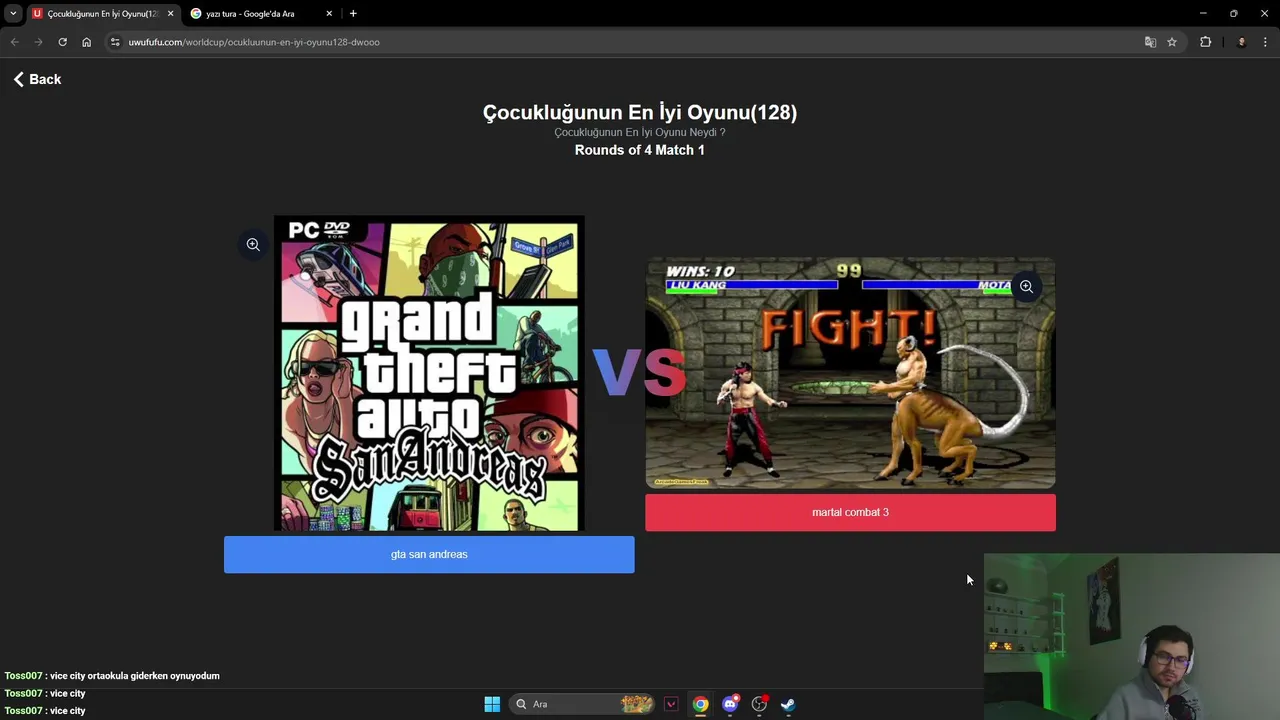The height and width of the screenshot is (720, 1280).
Task: Select the Mortal Kombat fight screenshot
Action: (x=850, y=373)
